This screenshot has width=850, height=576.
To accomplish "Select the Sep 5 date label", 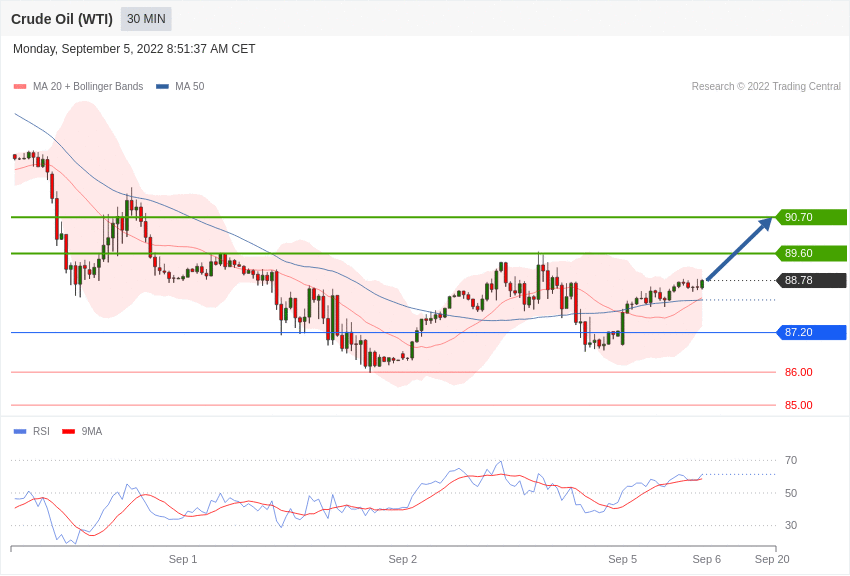I will click(x=623, y=559).
